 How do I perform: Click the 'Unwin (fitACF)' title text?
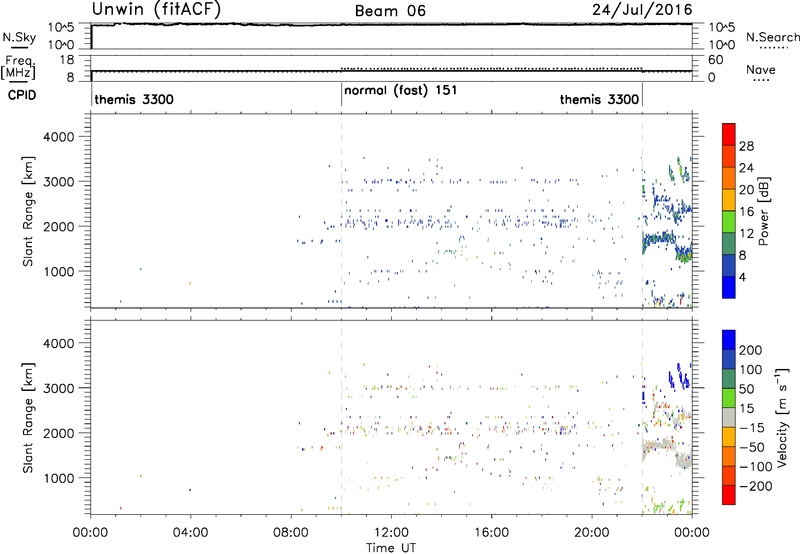156,9
